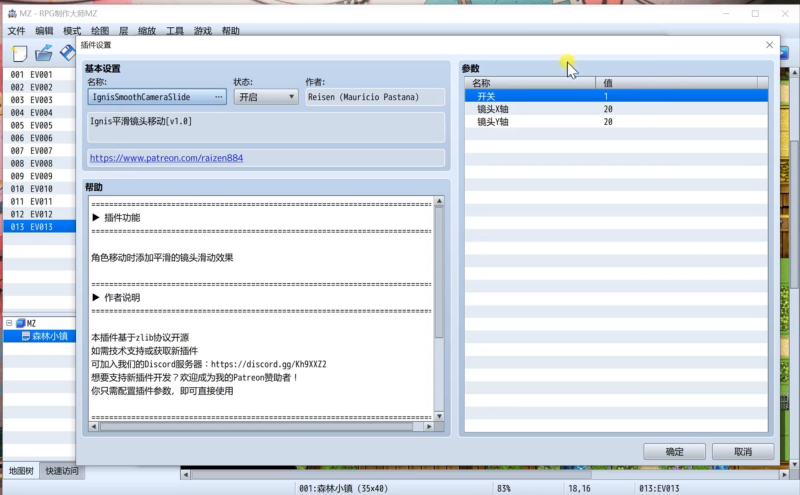Click the ellipsis button in name field
Viewport: 800px width, 495px height.
click(x=219, y=97)
